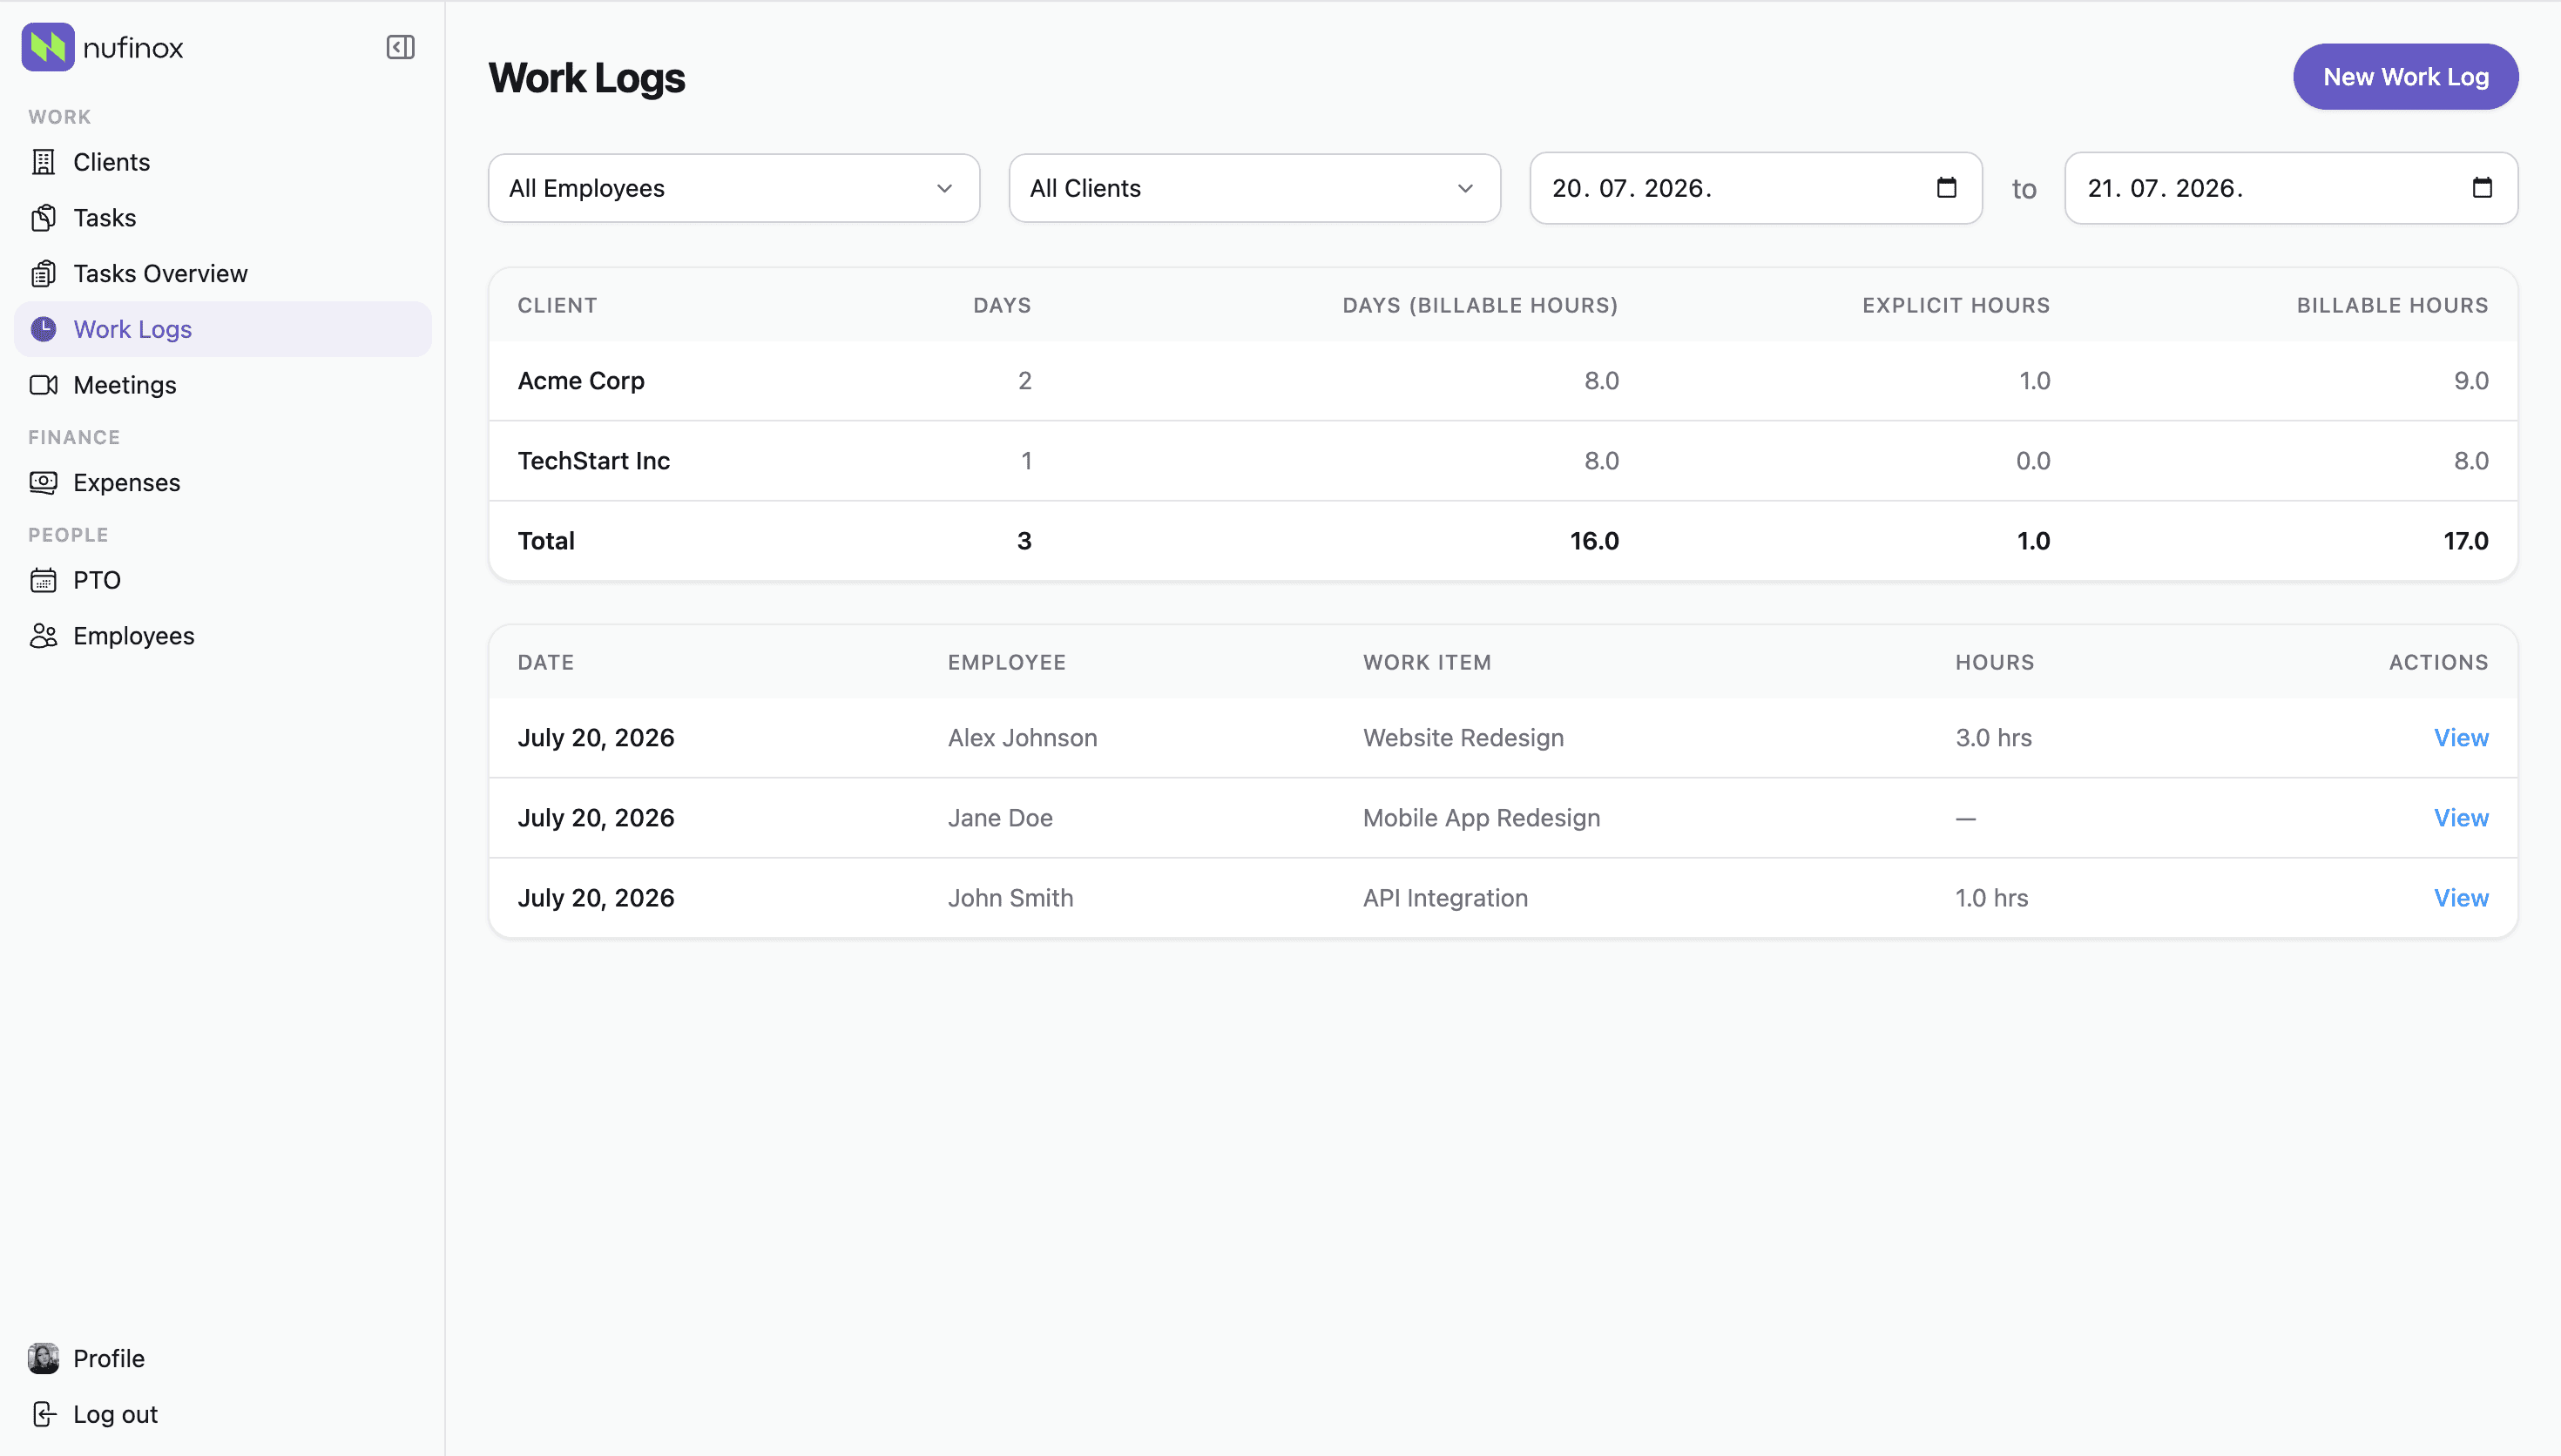The image size is (2561, 1456).
Task: Click the nufinox logo icon
Action: pos(48,47)
